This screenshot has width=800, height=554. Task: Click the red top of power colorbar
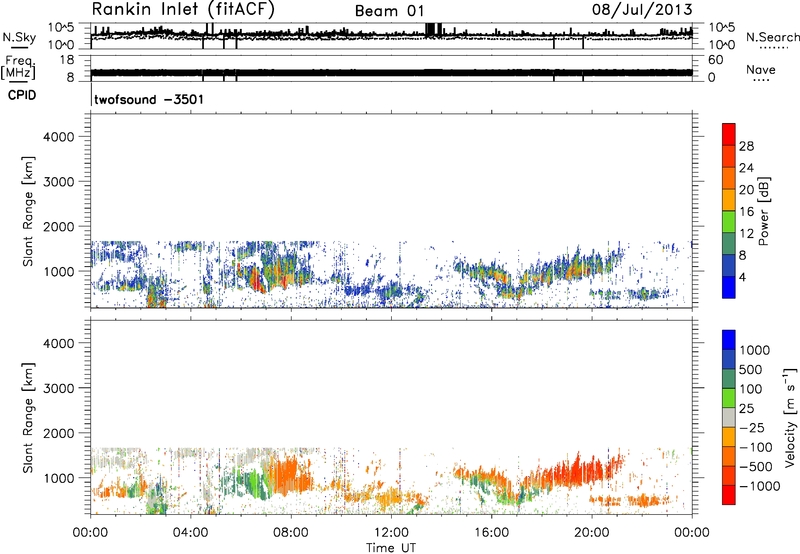(x=729, y=134)
